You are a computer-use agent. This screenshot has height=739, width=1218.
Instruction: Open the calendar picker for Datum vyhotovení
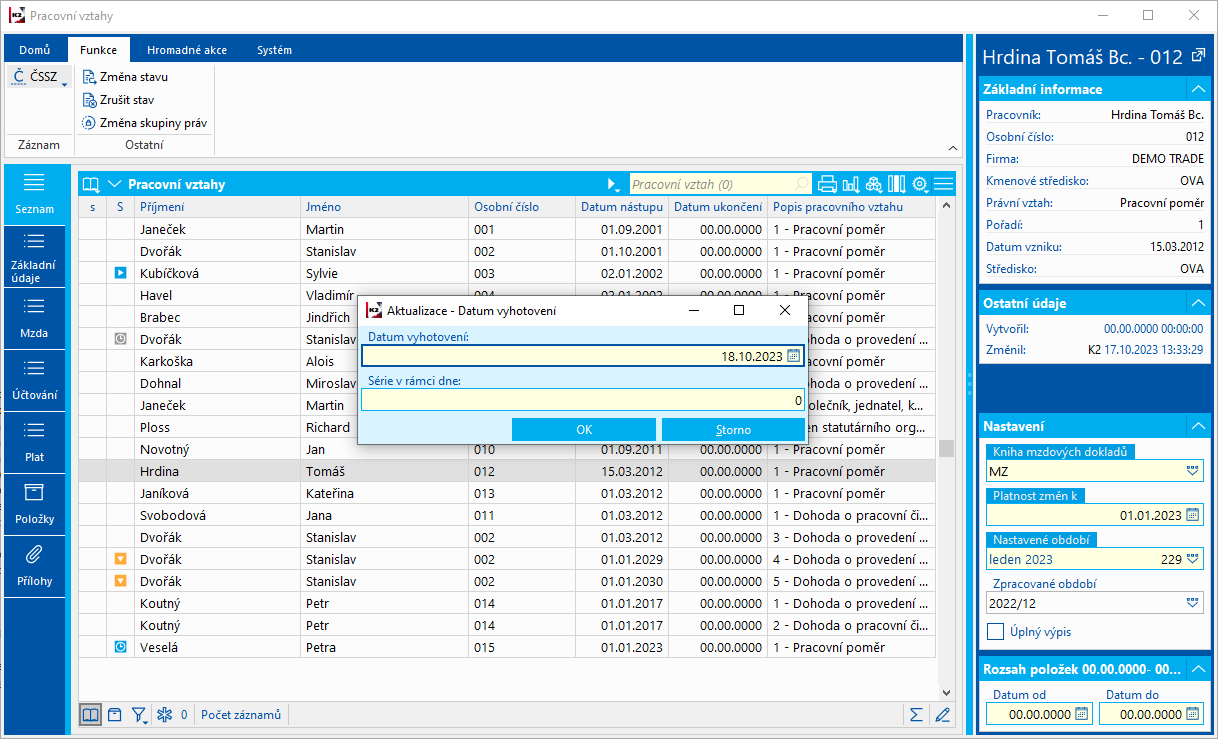794,356
